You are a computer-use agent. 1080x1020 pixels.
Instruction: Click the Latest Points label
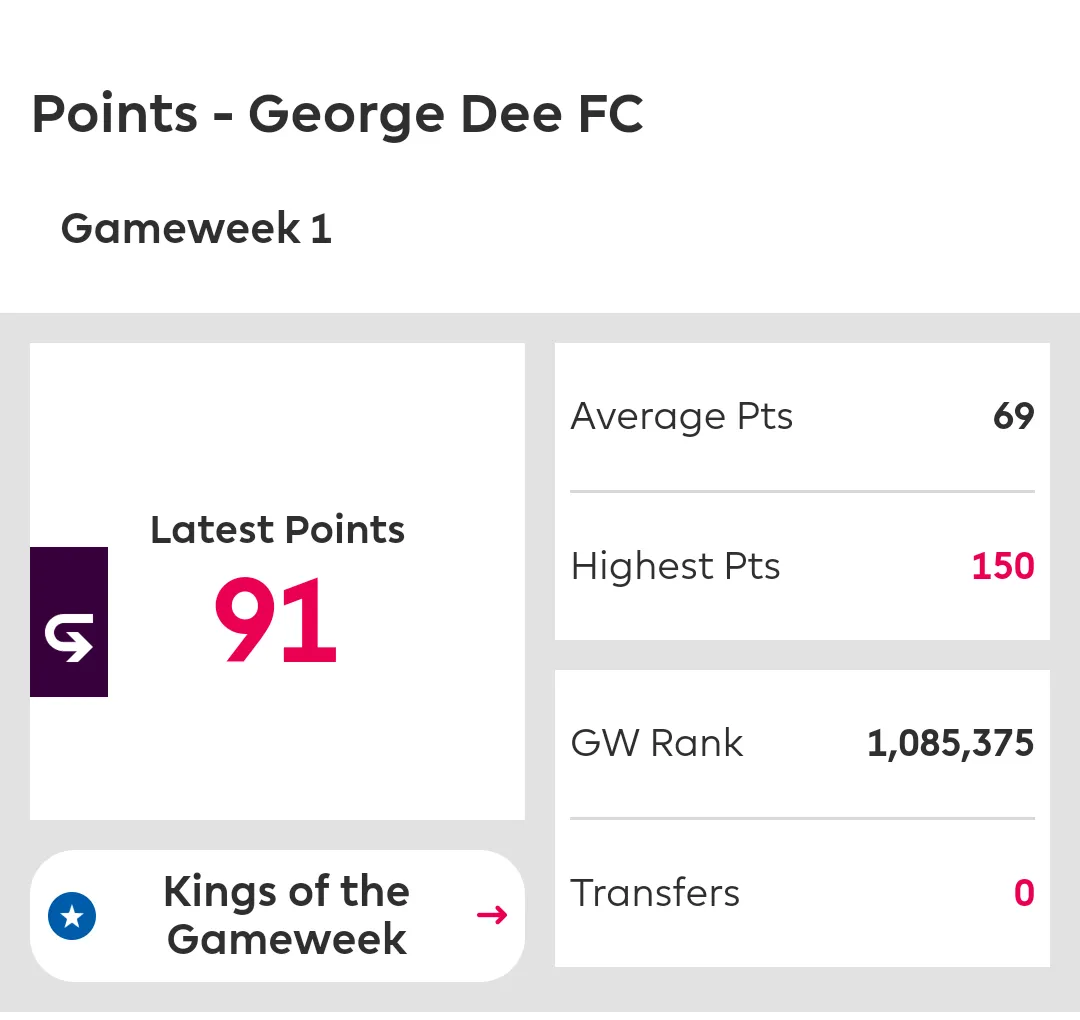pos(277,530)
